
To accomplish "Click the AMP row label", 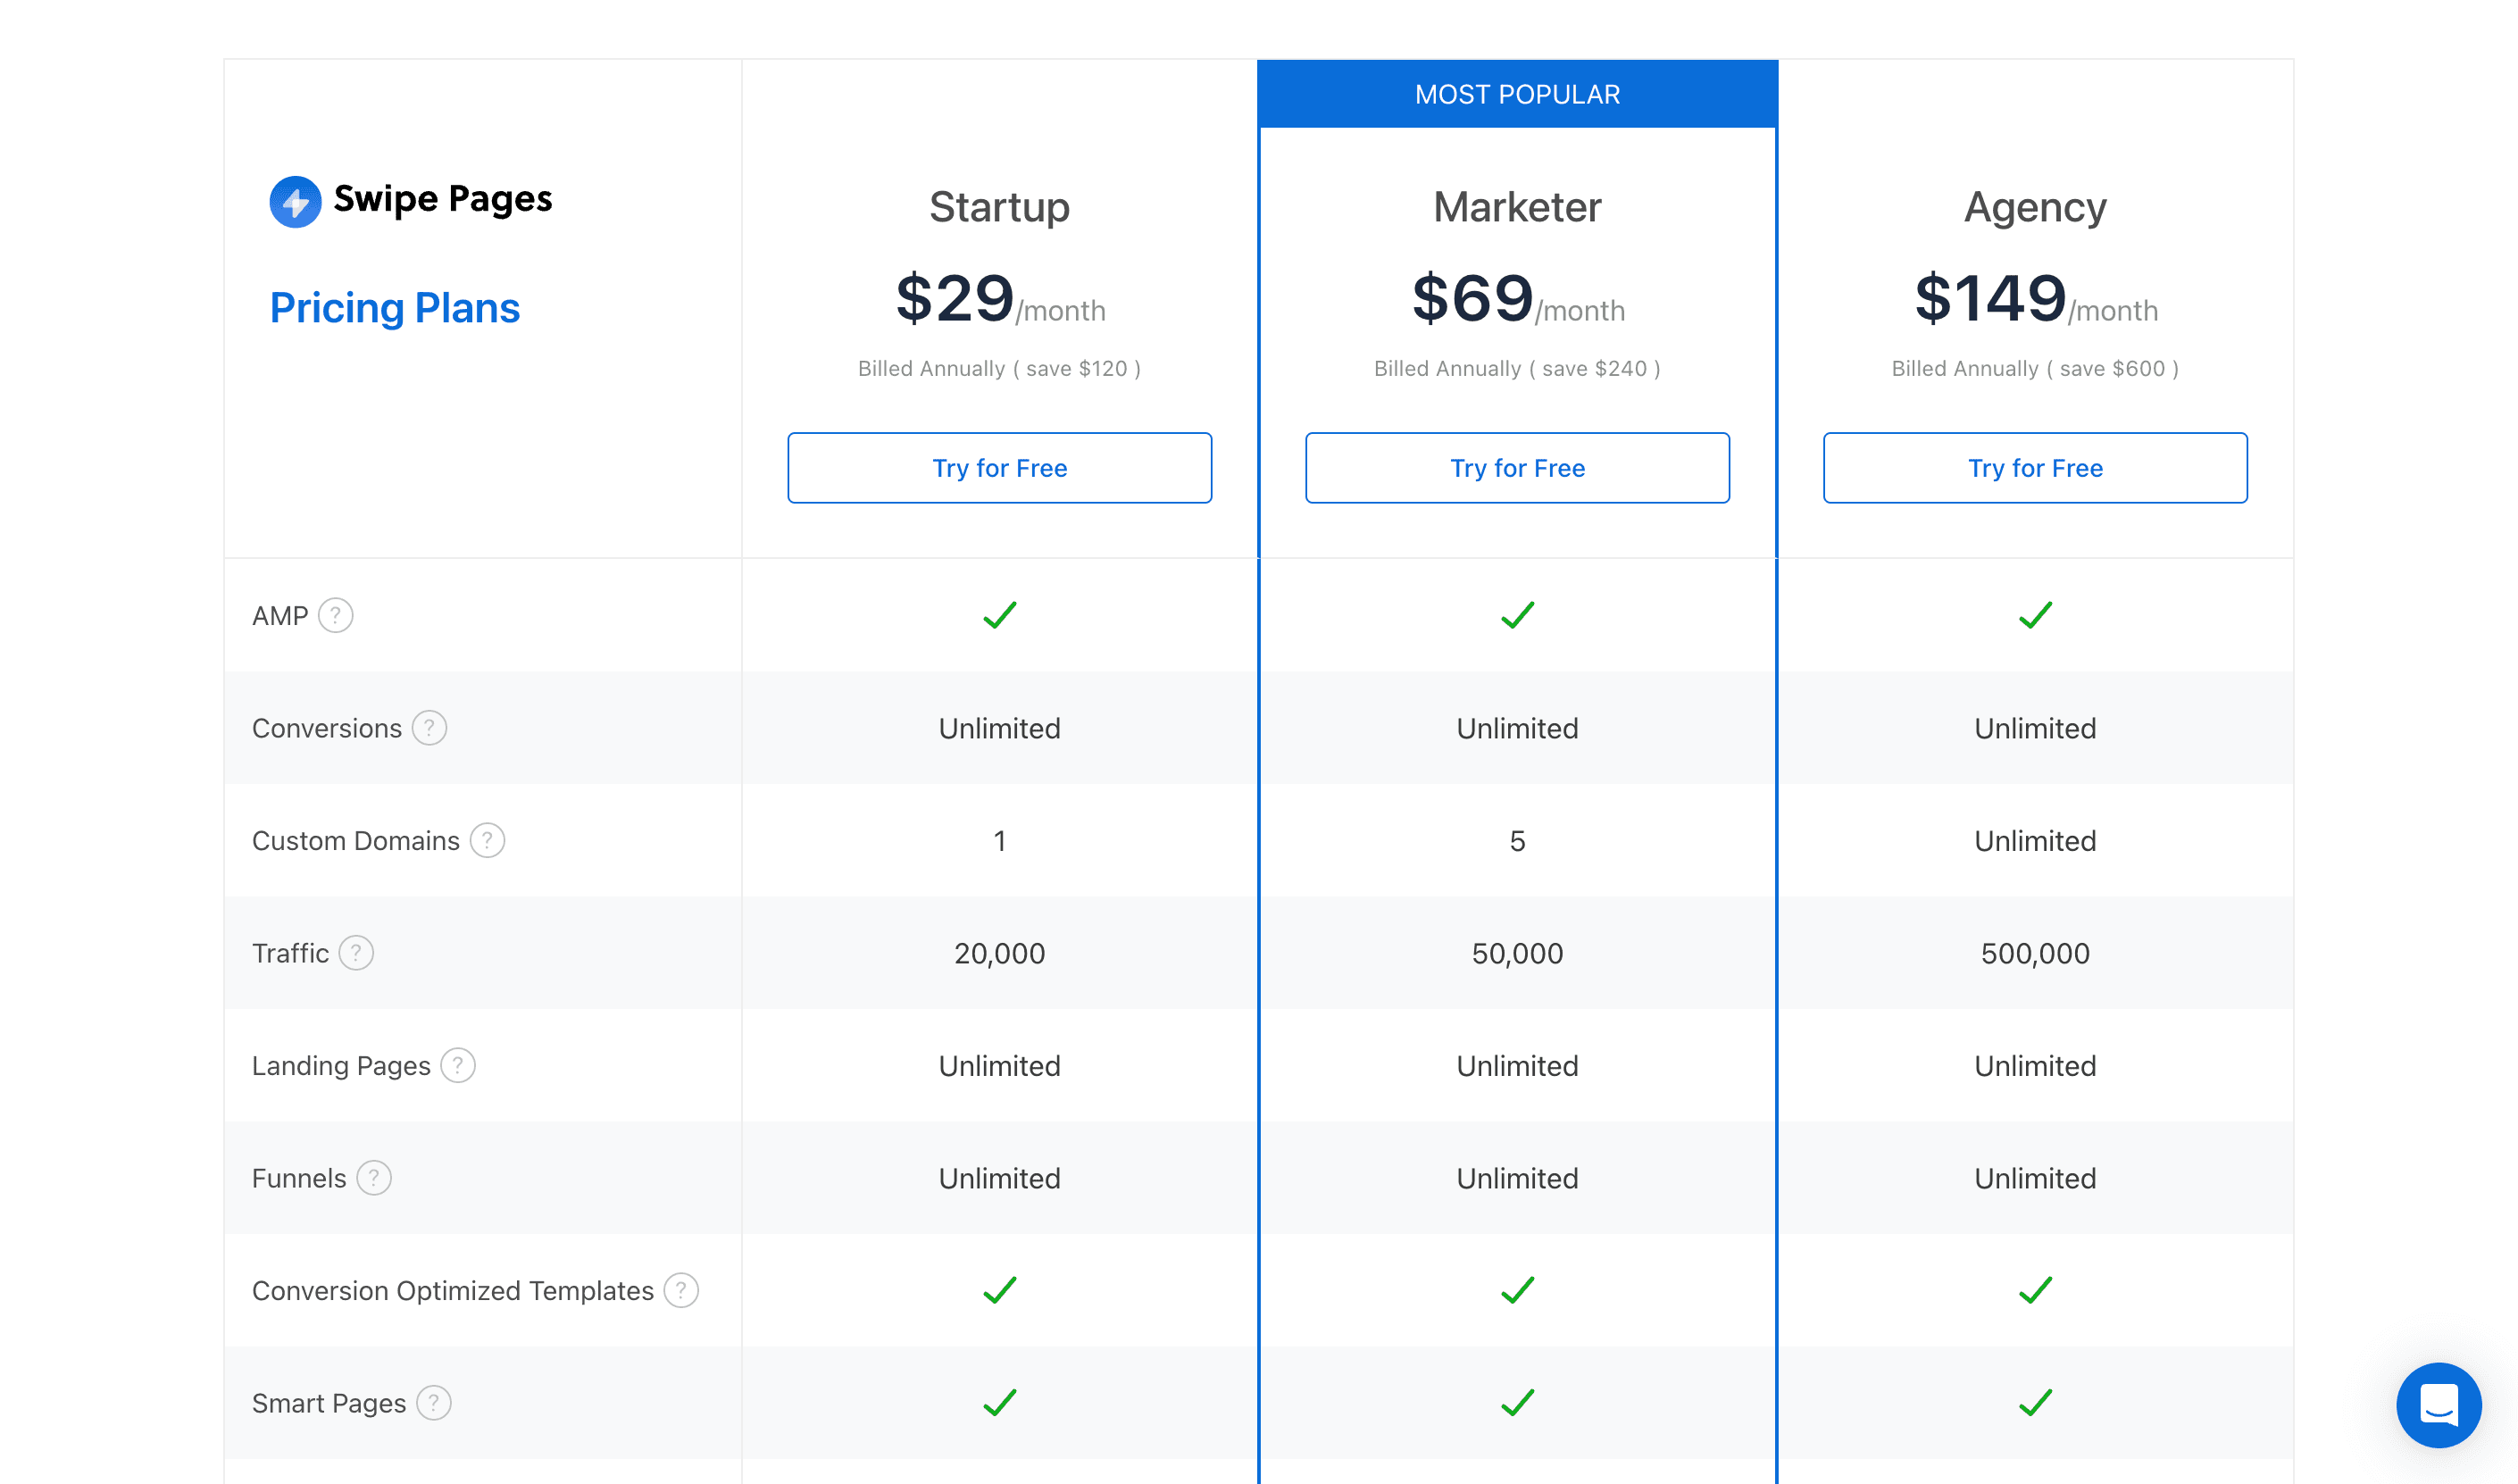I will click(280, 616).
